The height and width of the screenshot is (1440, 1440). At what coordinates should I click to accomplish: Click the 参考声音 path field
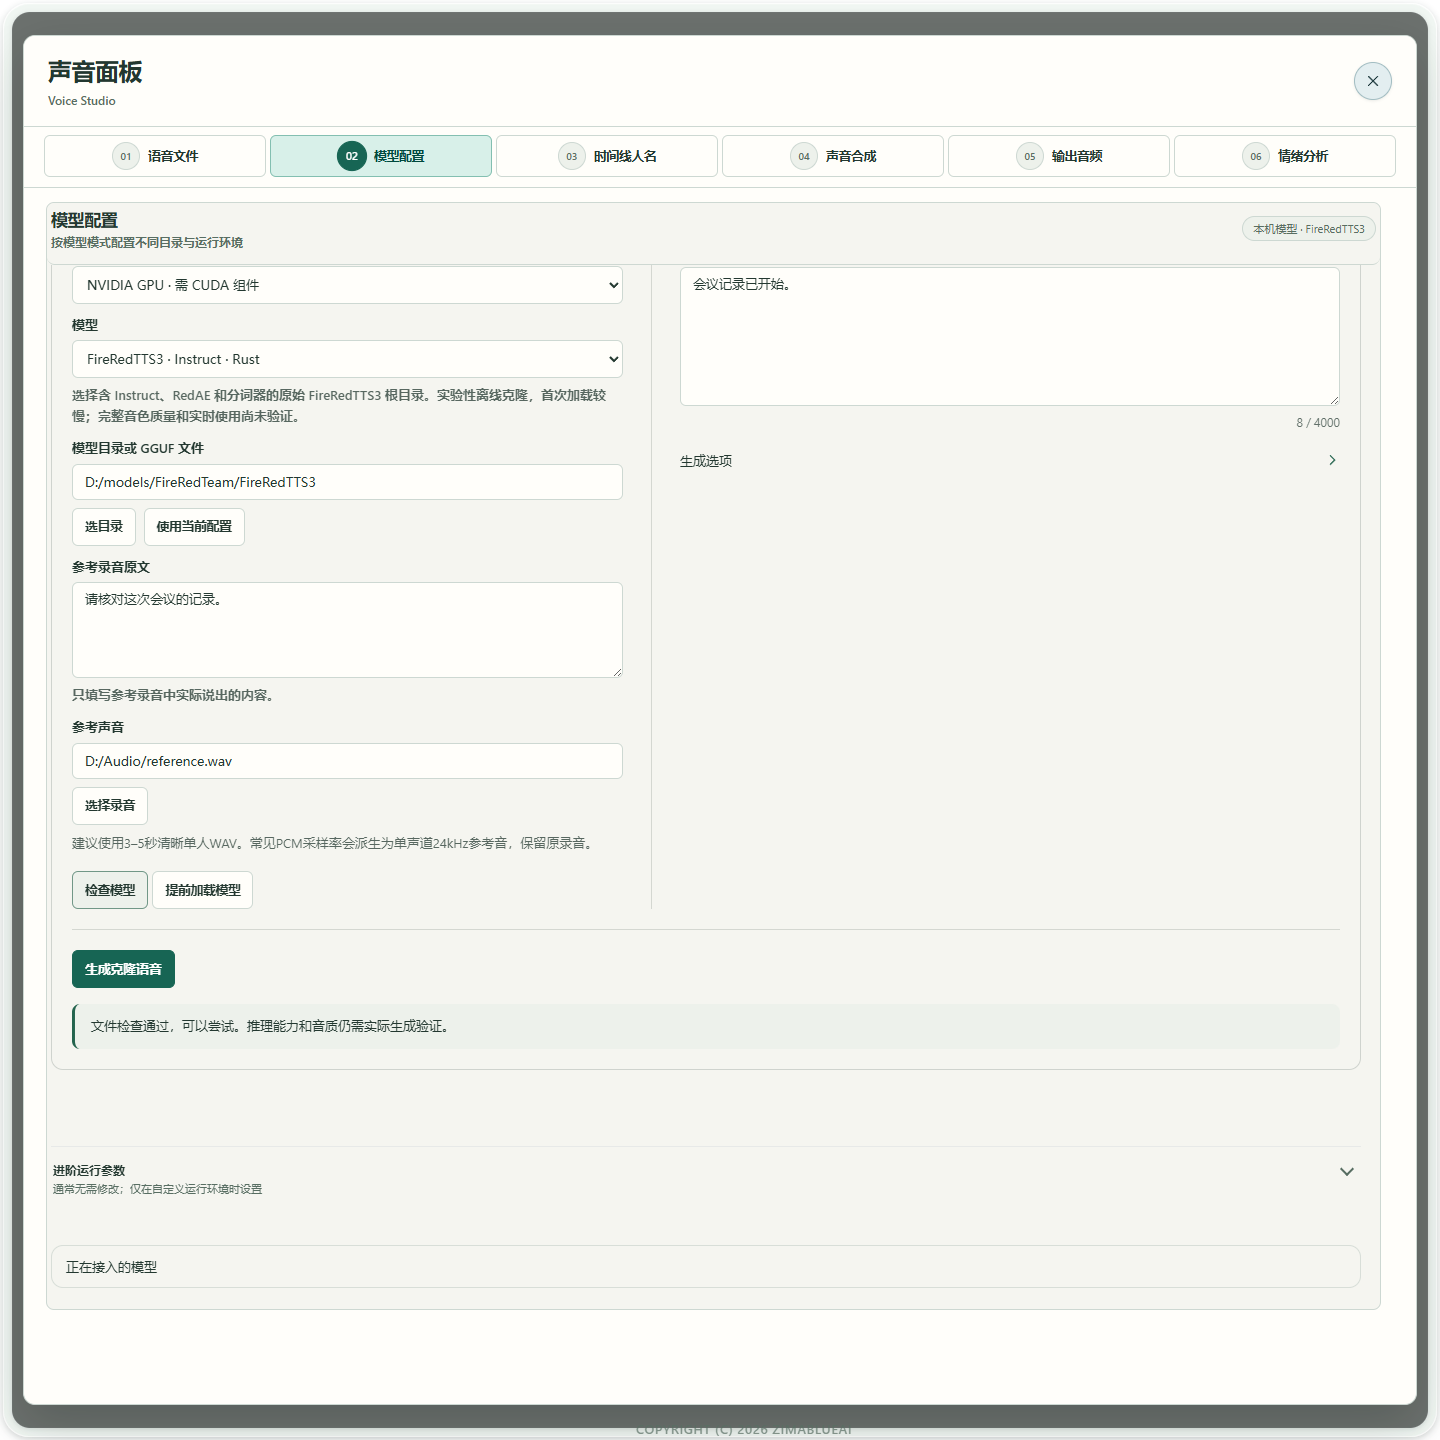click(347, 761)
